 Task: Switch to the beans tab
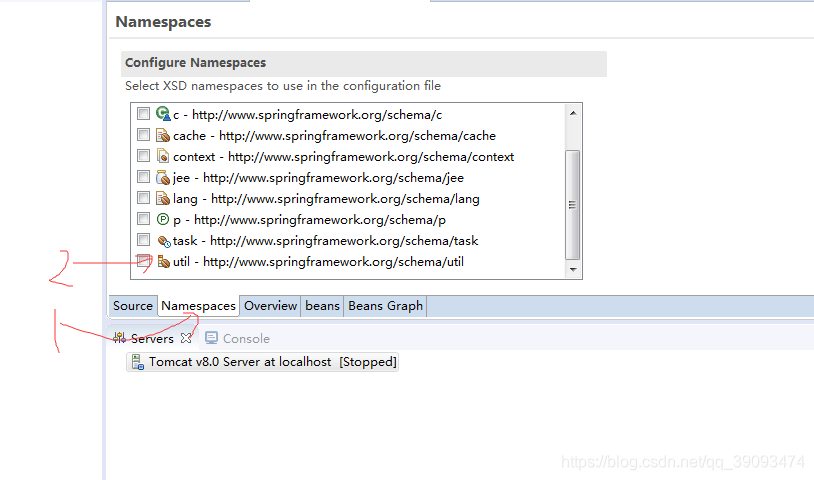(x=322, y=306)
